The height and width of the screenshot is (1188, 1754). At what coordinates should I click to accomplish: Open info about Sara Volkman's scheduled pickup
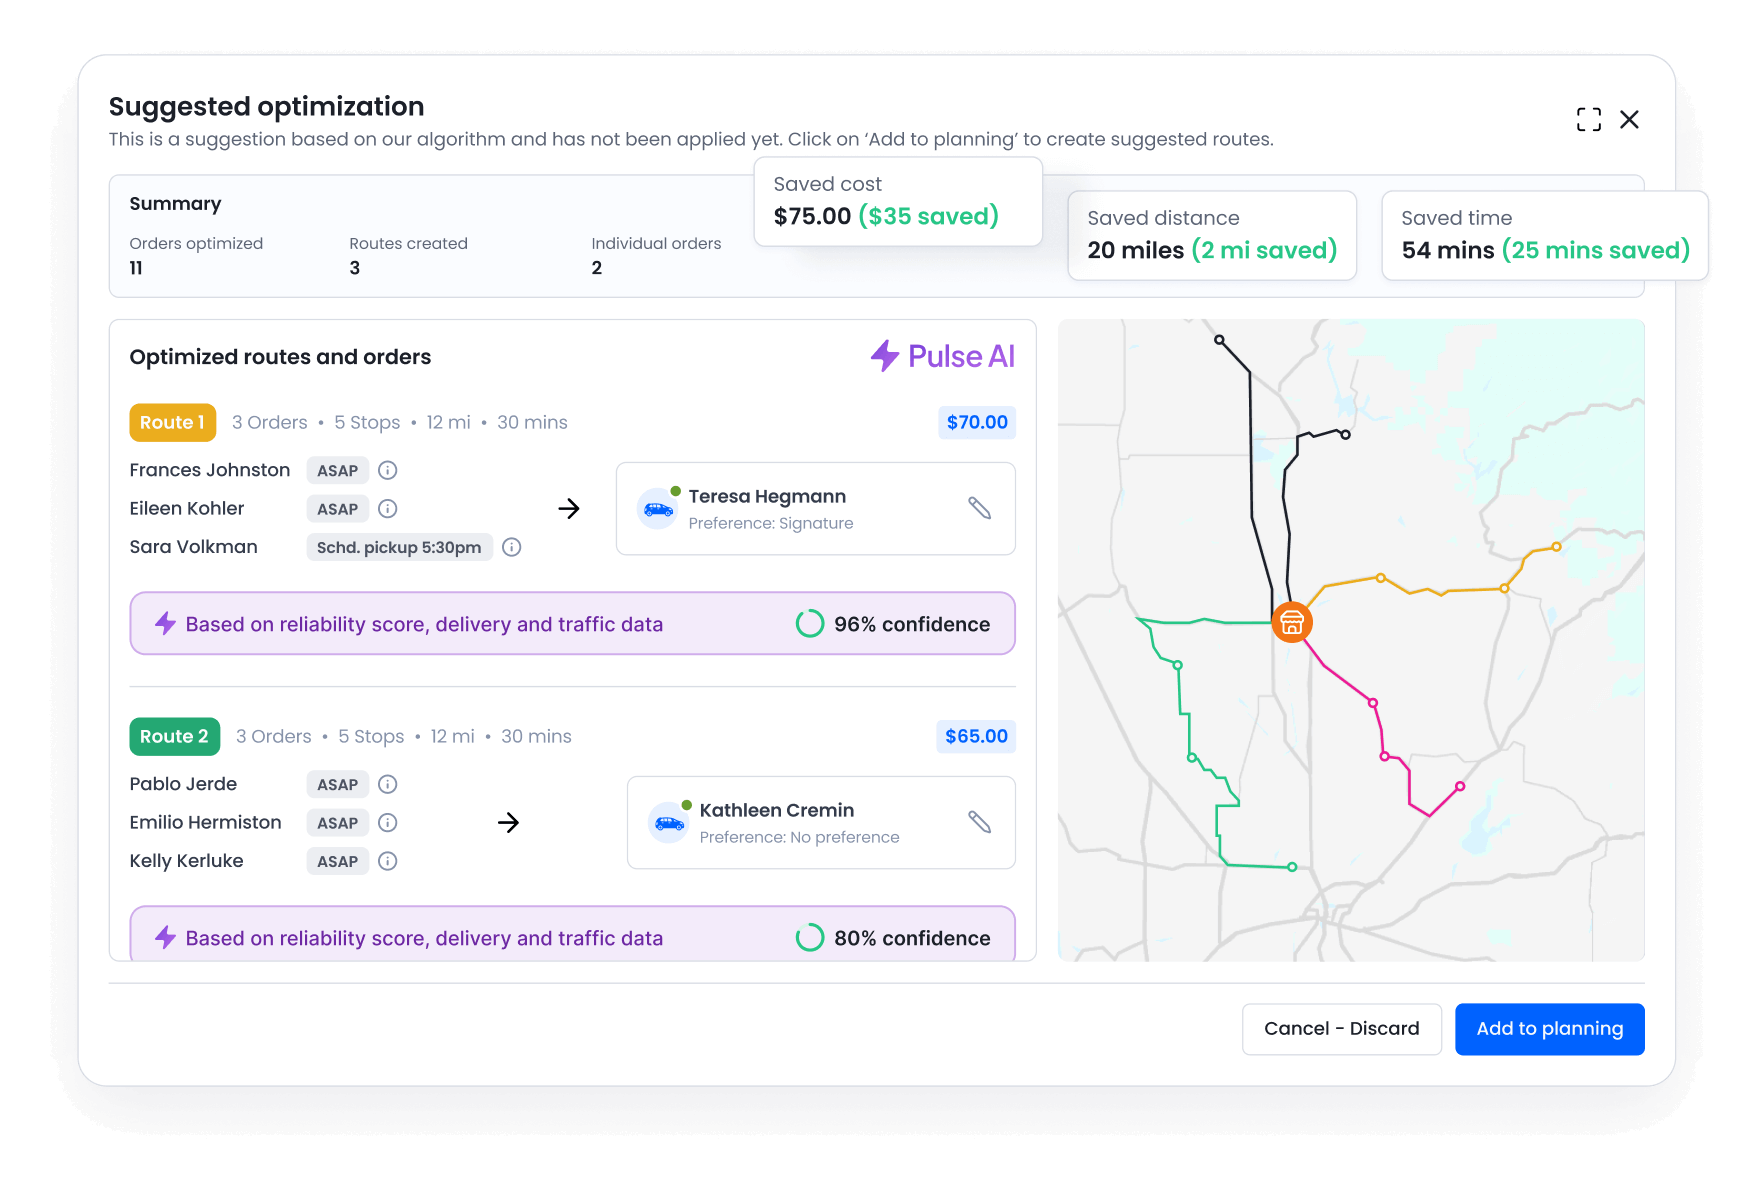point(512,547)
